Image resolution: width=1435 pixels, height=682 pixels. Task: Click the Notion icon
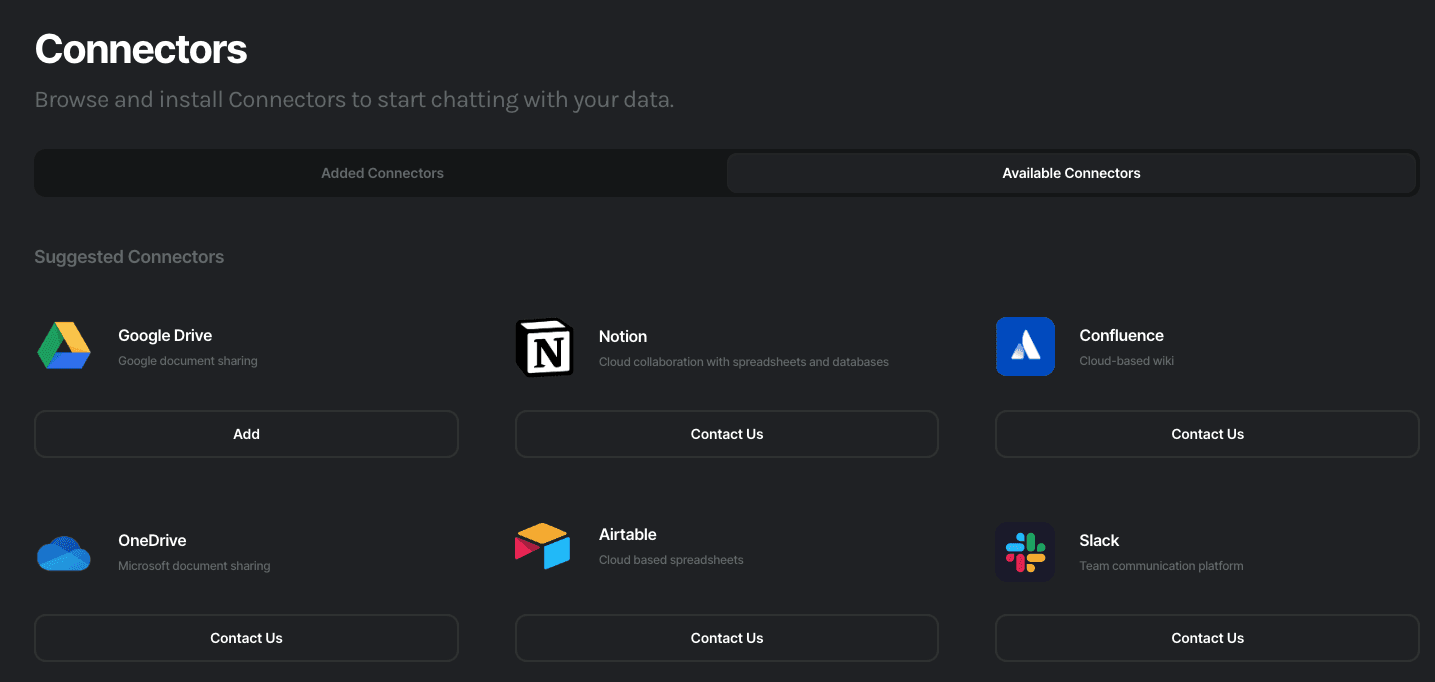(544, 347)
